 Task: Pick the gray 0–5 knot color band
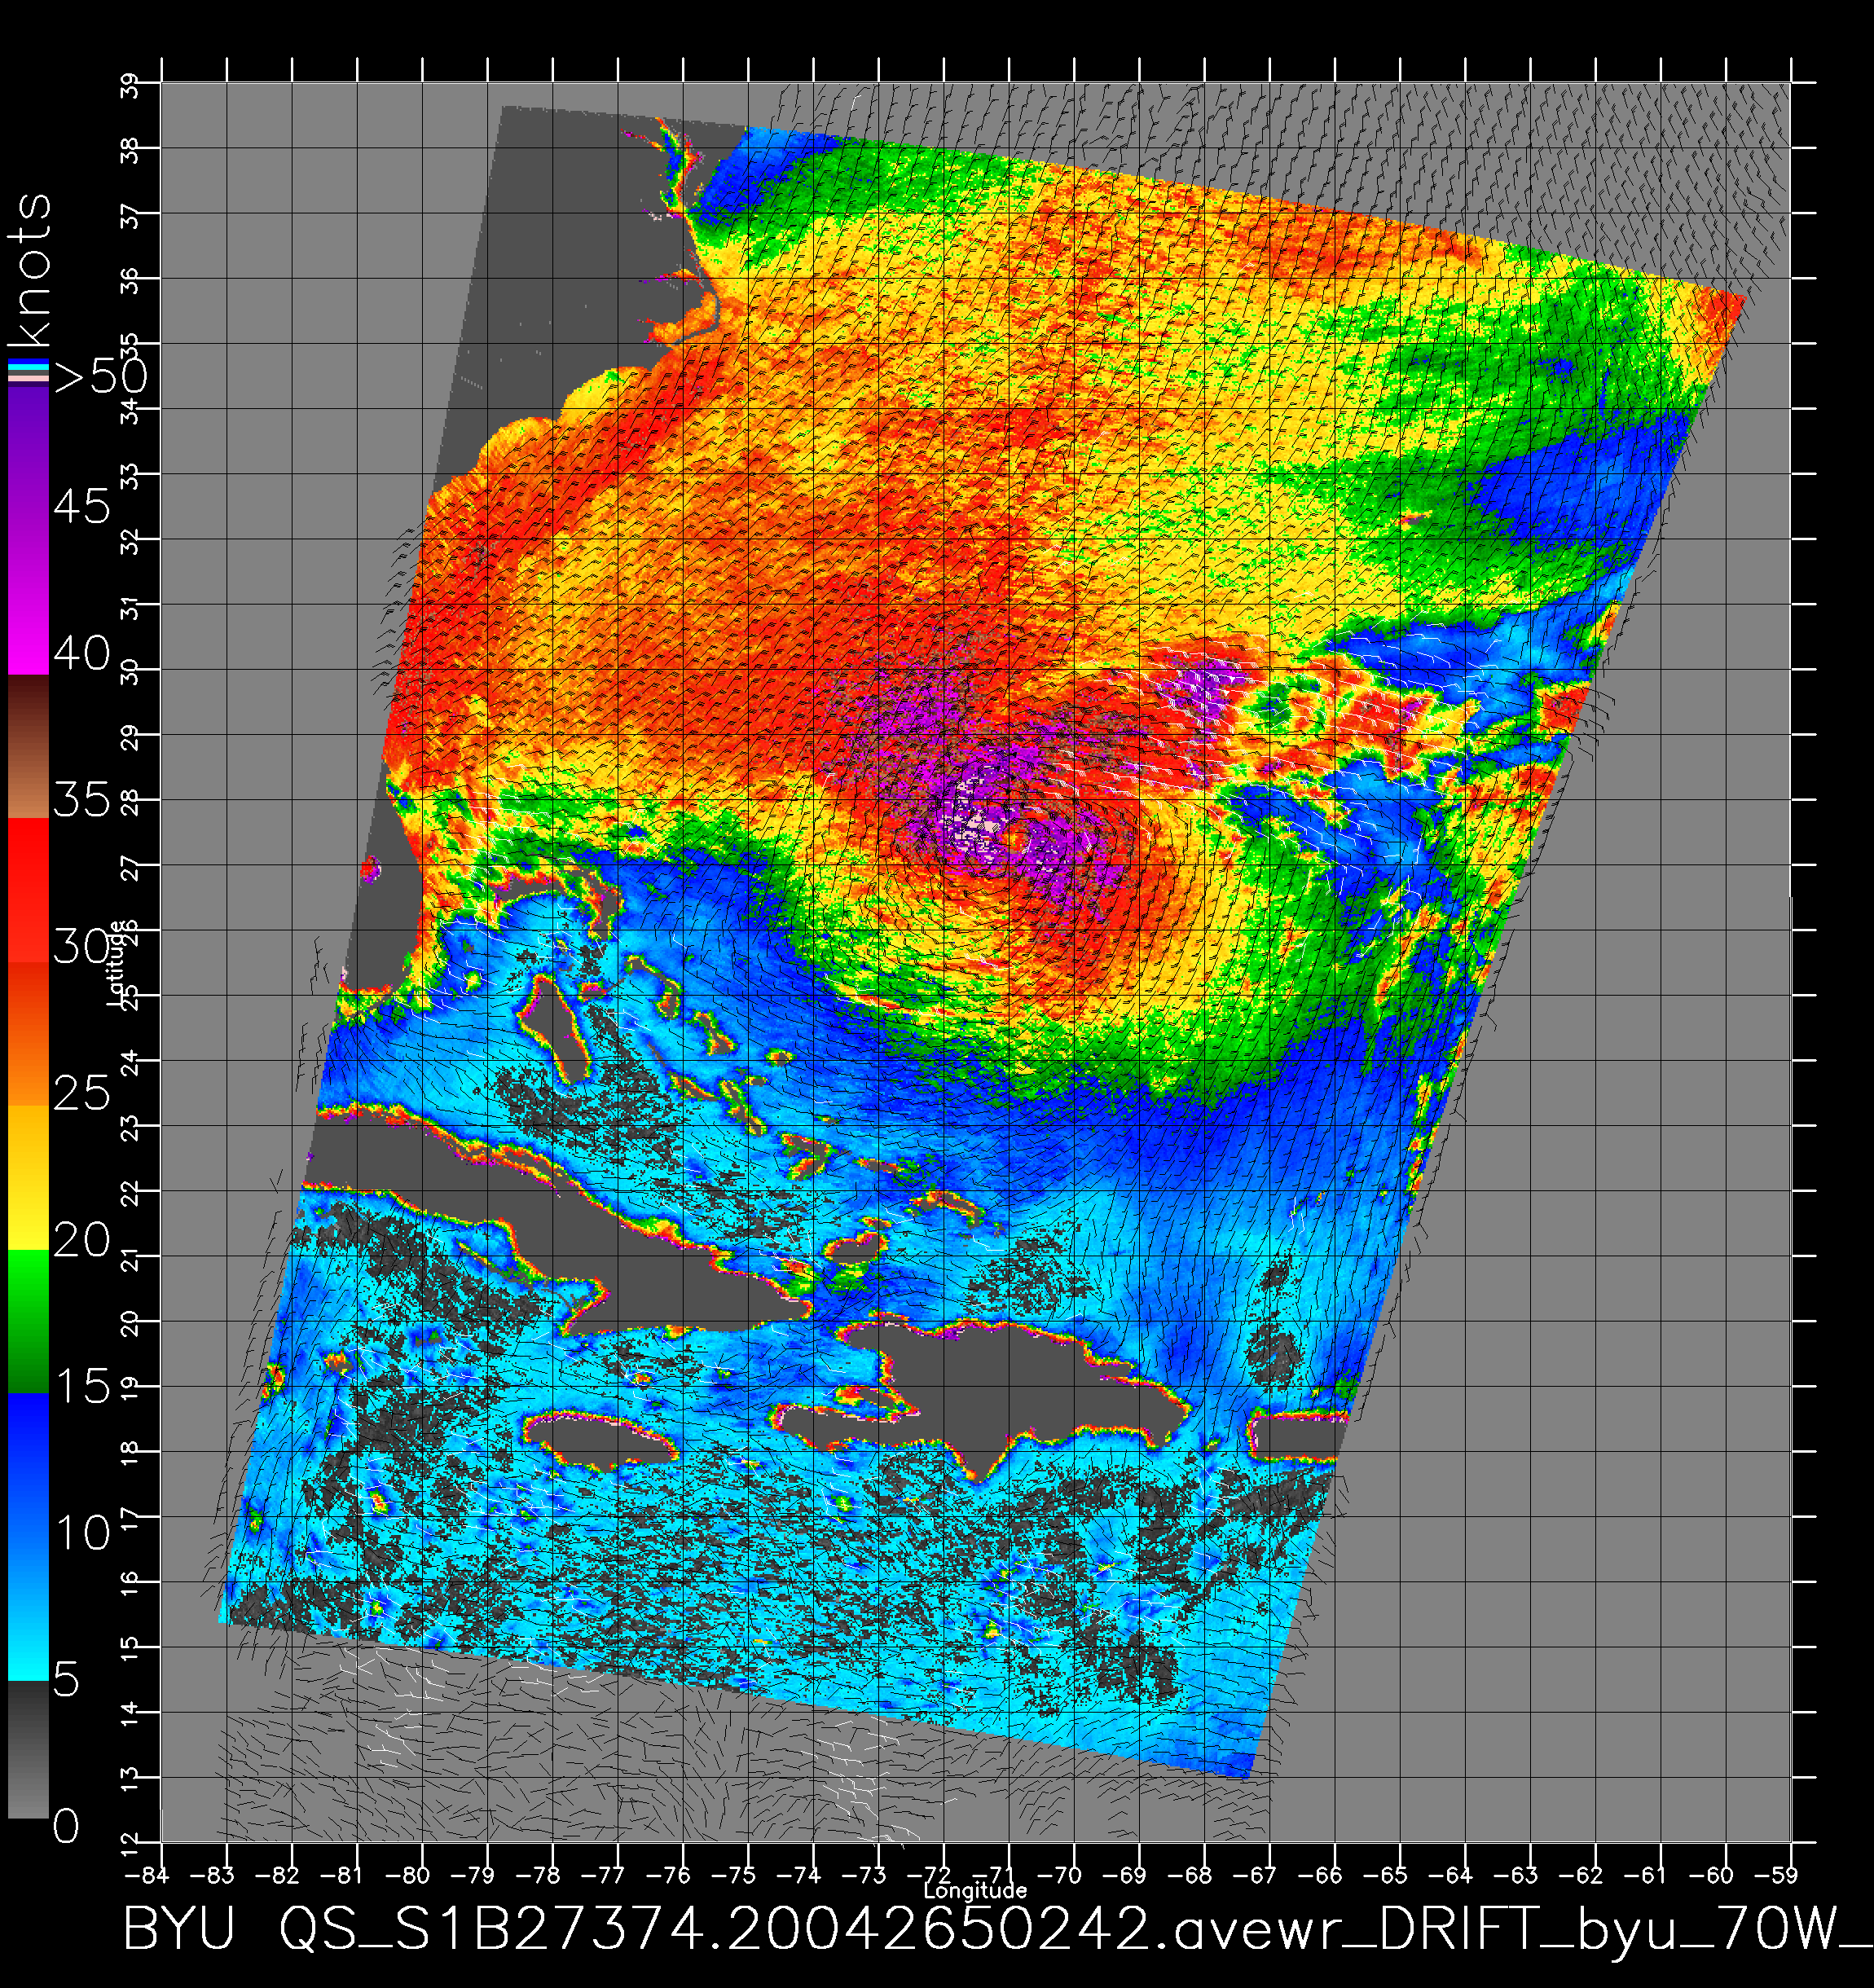tap(28, 1750)
